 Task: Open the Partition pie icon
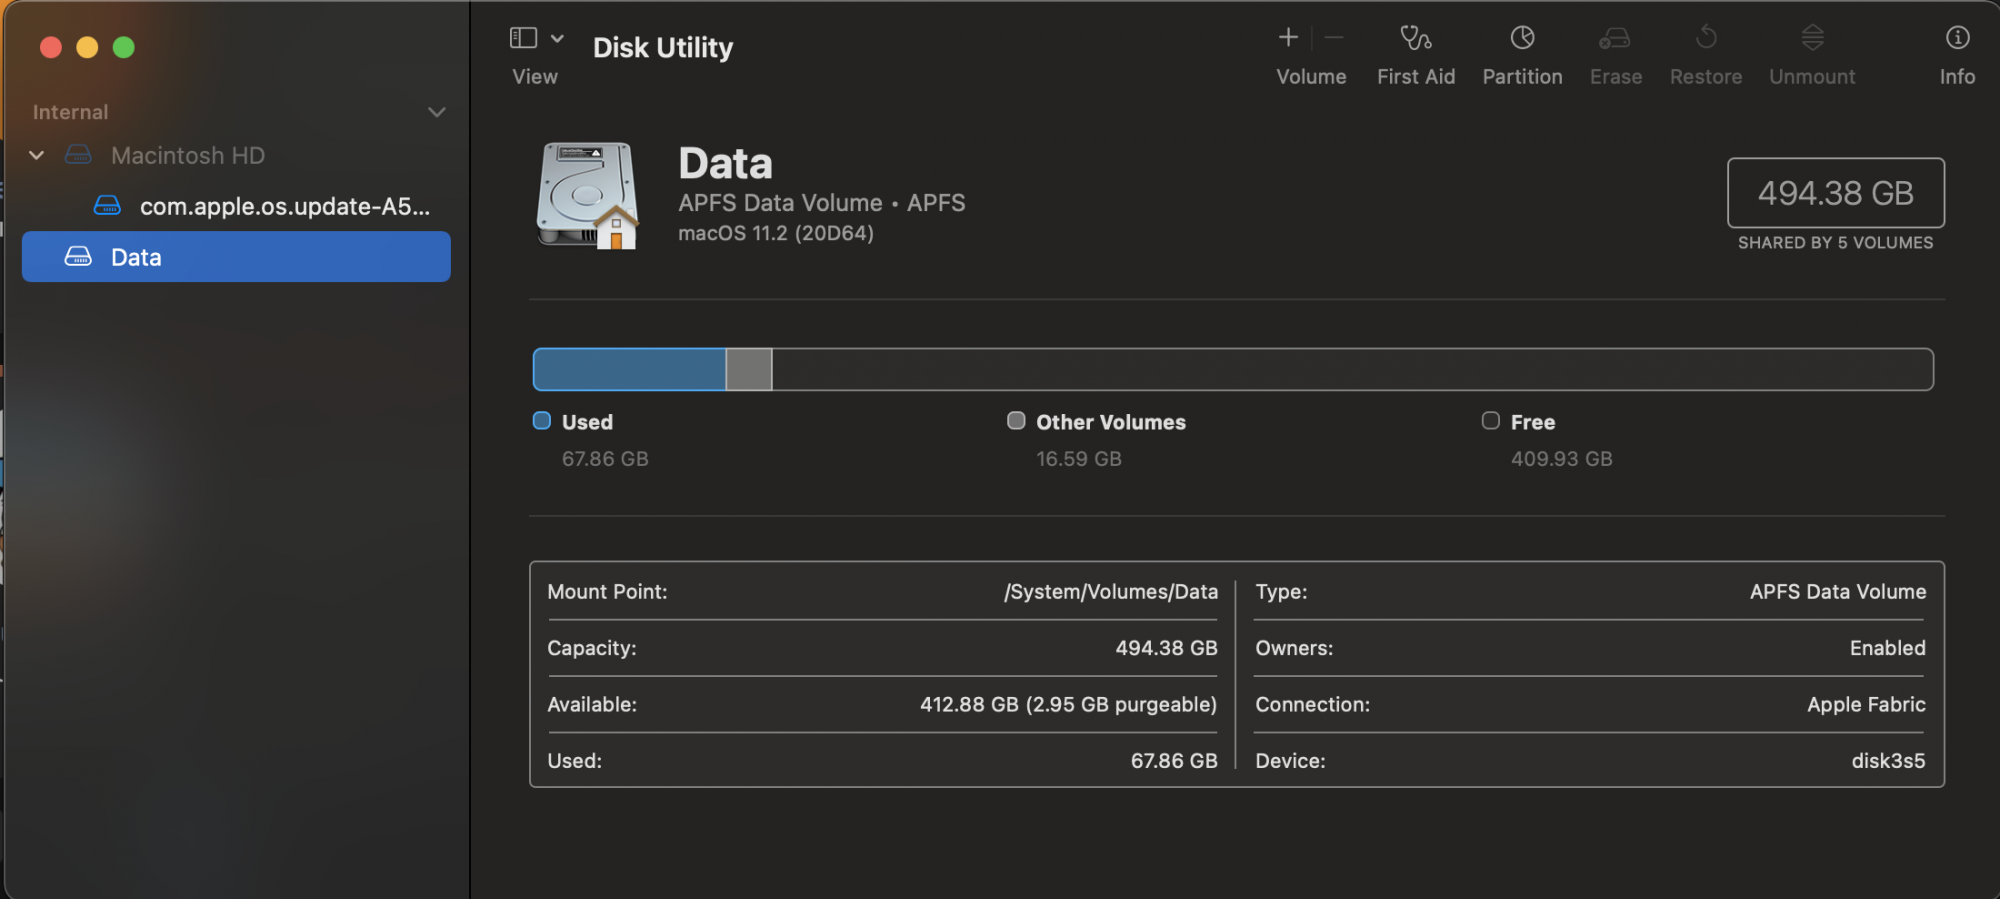[x=1522, y=38]
